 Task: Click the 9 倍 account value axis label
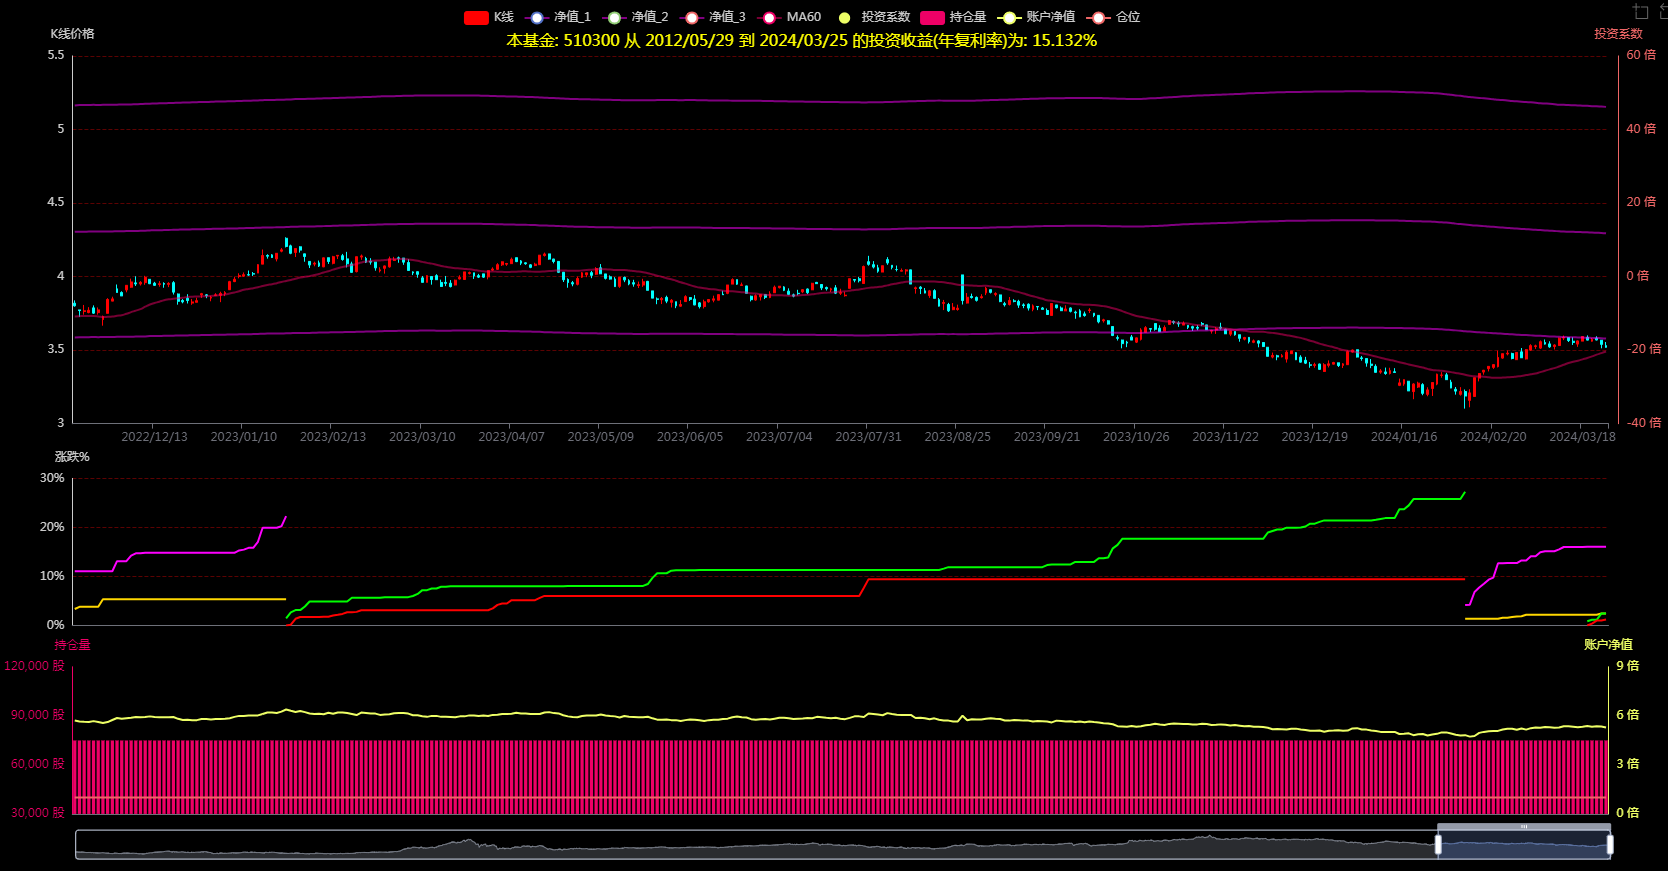click(x=1628, y=666)
